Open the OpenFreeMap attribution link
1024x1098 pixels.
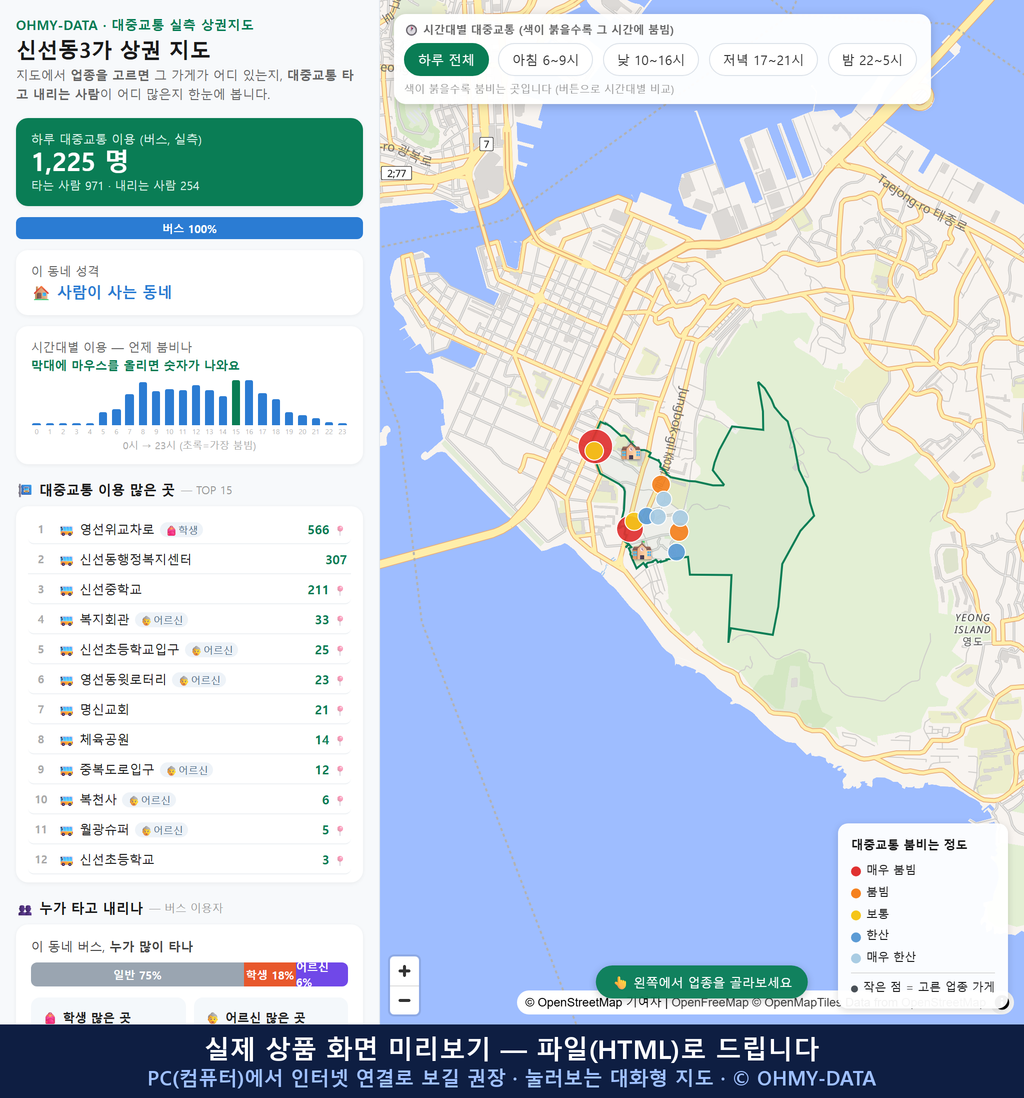pos(710,1003)
